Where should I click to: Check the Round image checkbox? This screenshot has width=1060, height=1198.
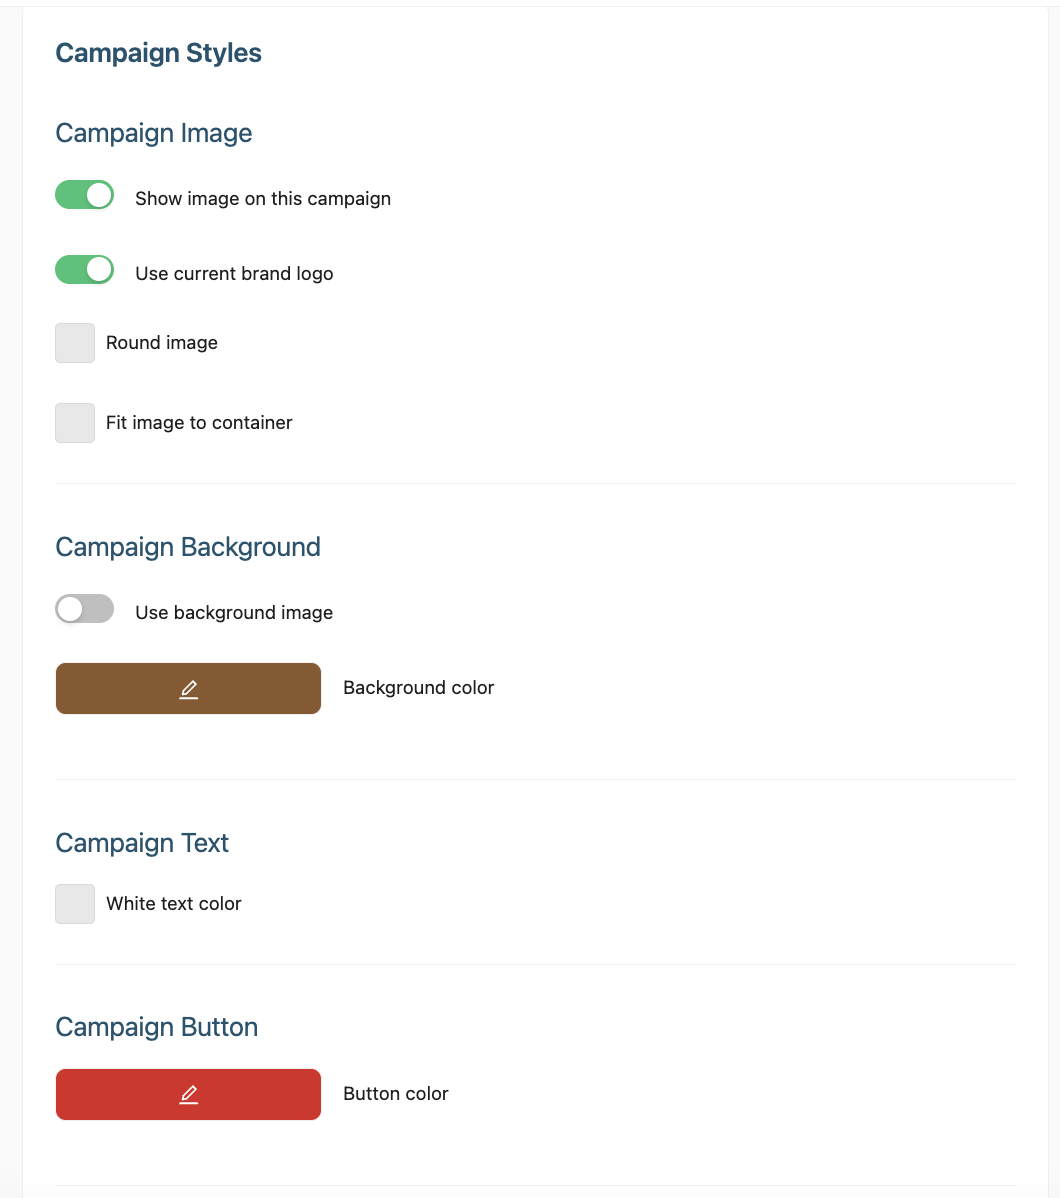point(75,343)
